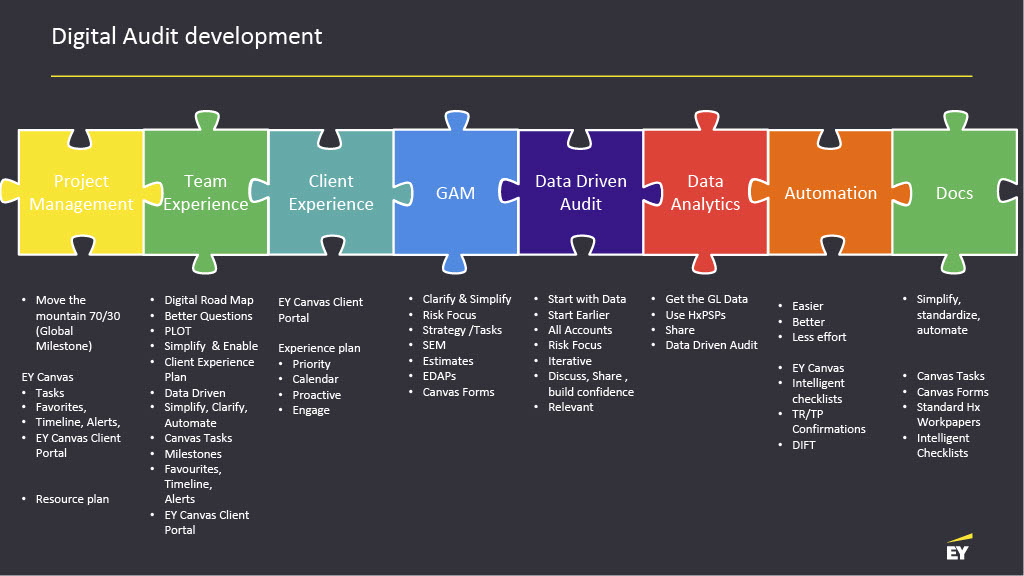Click the 'All Accounts' bullet

[x=580, y=330]
